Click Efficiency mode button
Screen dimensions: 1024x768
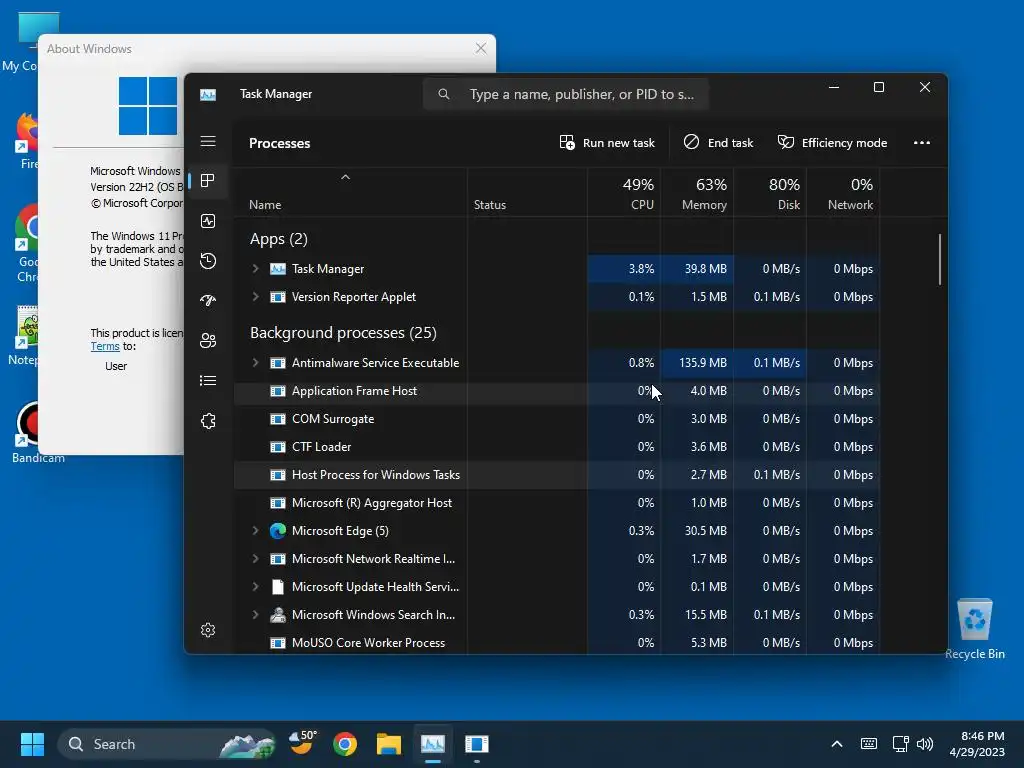coord(833,142)
